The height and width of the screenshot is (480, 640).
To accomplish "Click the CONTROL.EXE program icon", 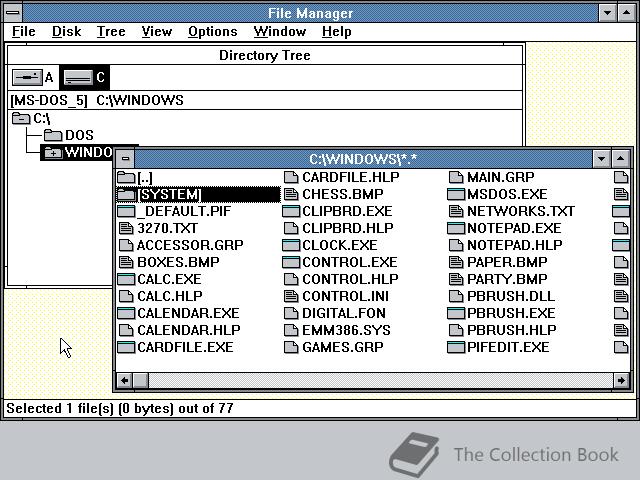I will point(291,262).
